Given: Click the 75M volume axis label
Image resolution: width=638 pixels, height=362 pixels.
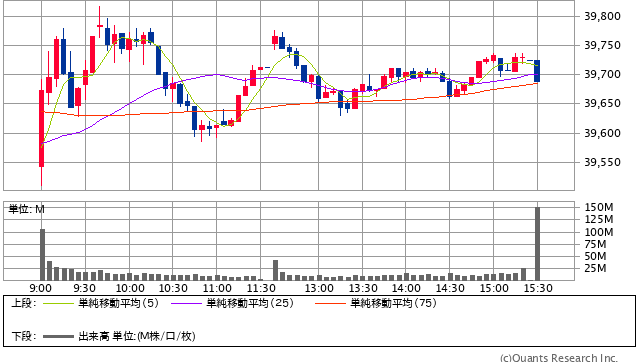Looking at the screenshot, I should click(x=596, y=244).
